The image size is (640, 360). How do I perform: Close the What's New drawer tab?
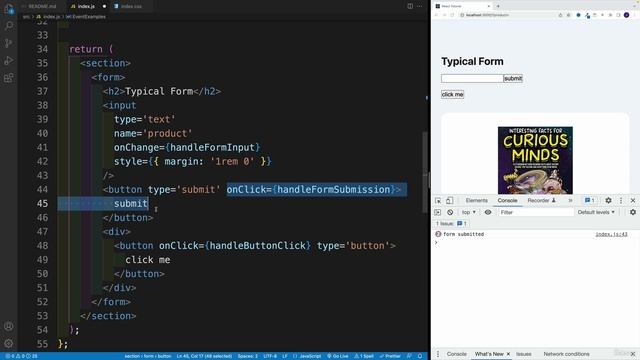[508, 354]
